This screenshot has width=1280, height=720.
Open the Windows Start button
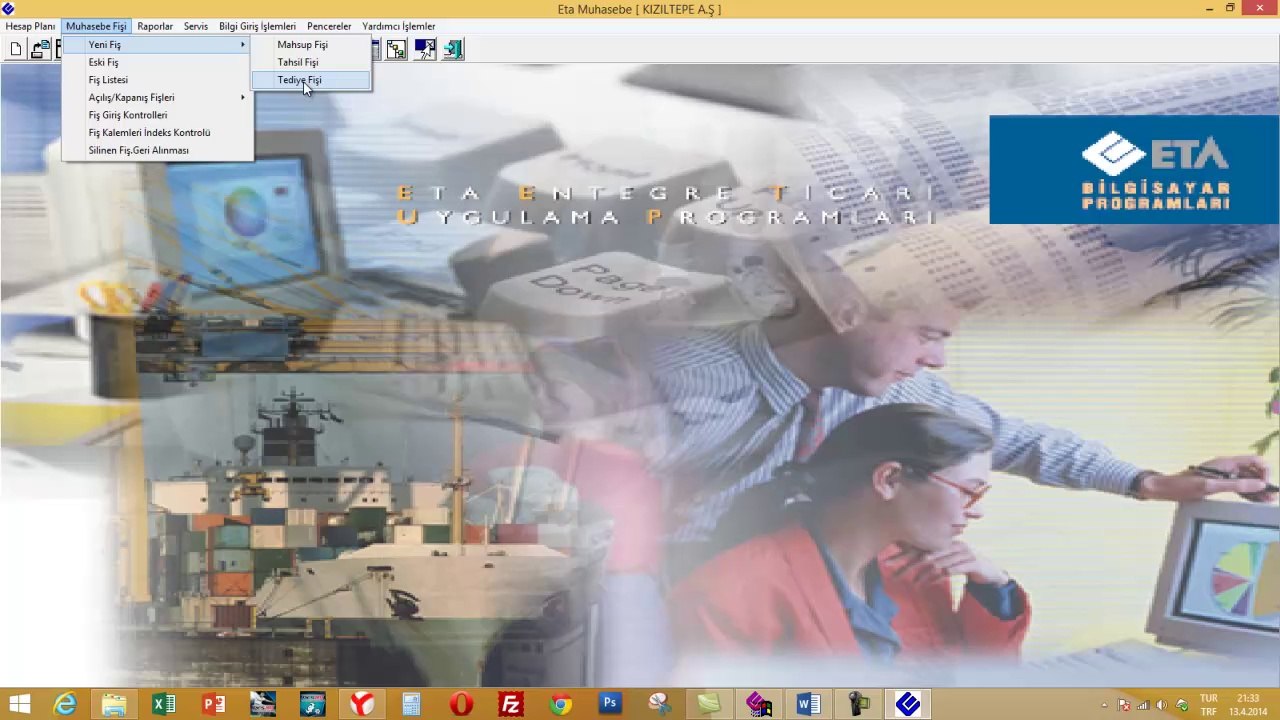coord(19,705)
